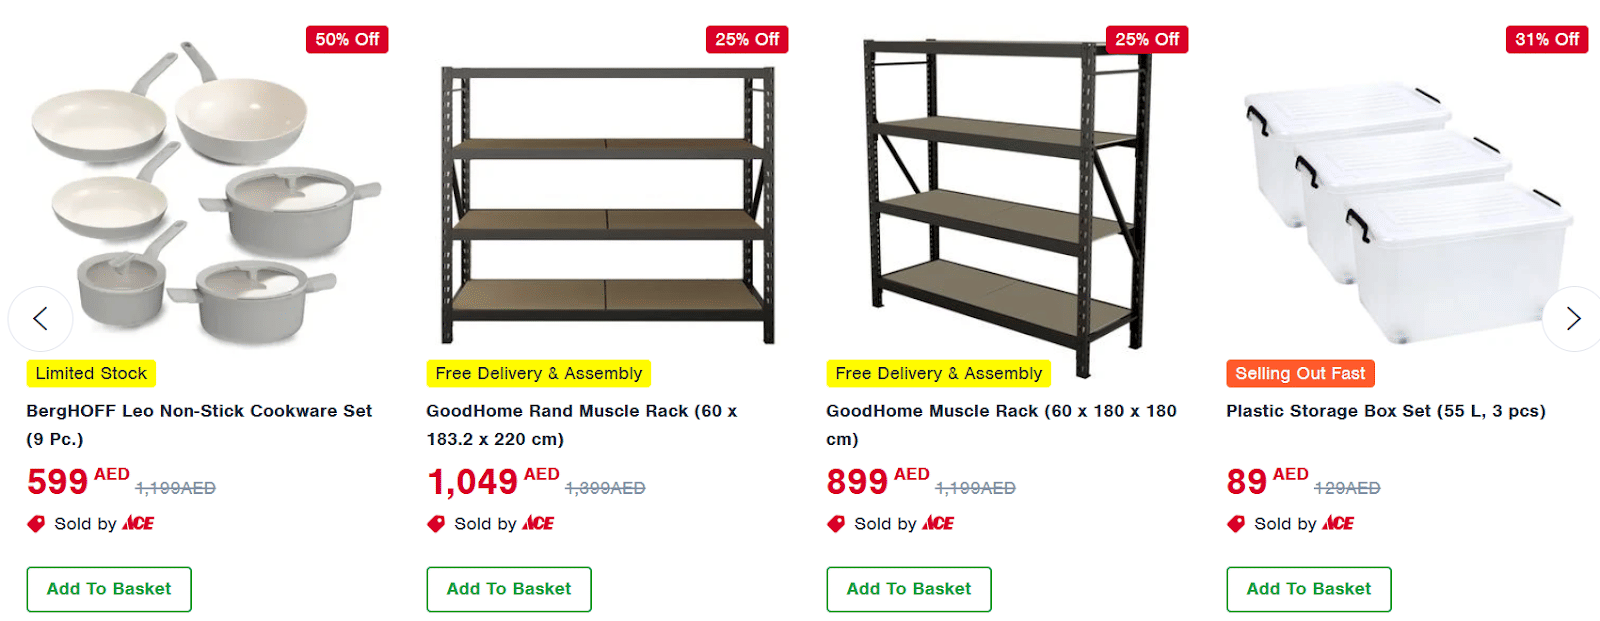Screen dimensions: 1600x621
Task: Add GoodHome Rand Muscle Rack to basket
Action: pyautogui.click(x=509, y=589)
